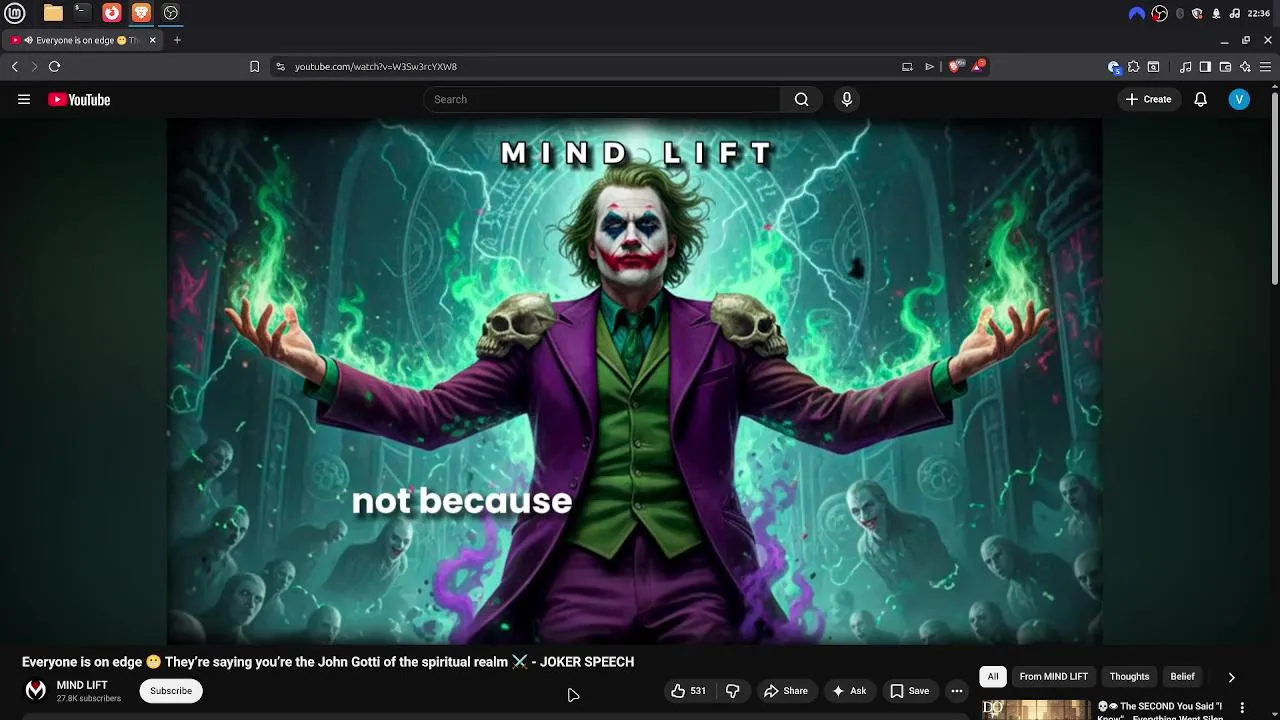The width and height of the screenshot is (1280, 720).
Task: Go forward to the next page
Action: pyautogui.click(x=34, y=66)
